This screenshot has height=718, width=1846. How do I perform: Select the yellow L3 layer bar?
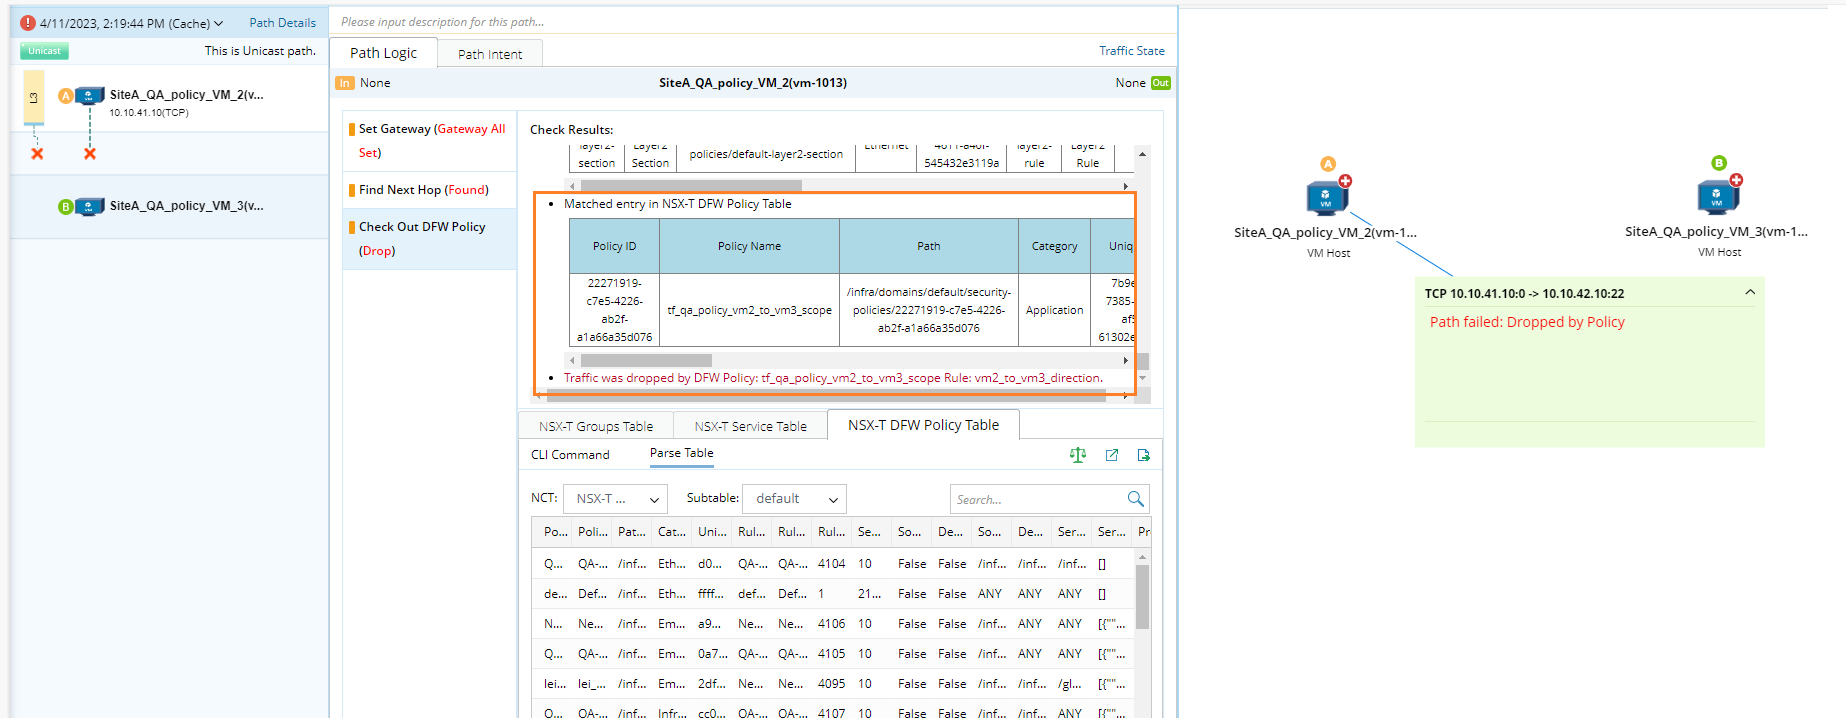(34, 97)
